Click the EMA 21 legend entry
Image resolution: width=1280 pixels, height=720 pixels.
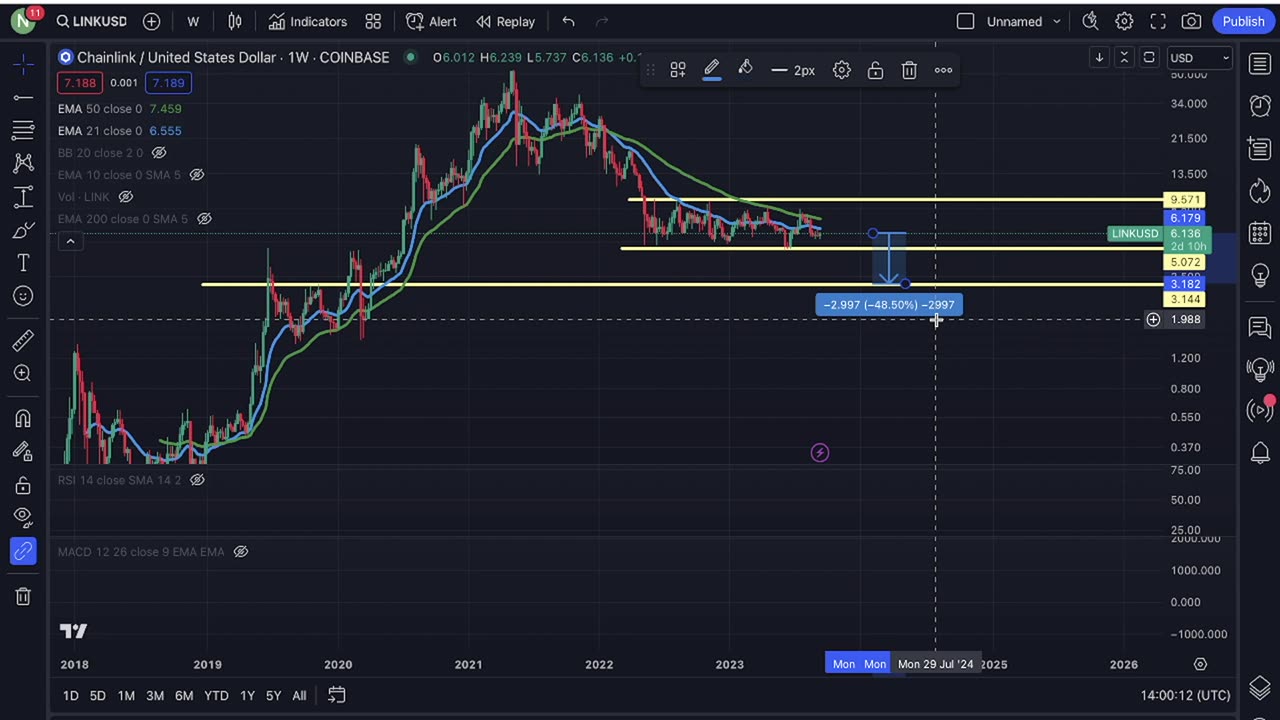click(119, 131)
